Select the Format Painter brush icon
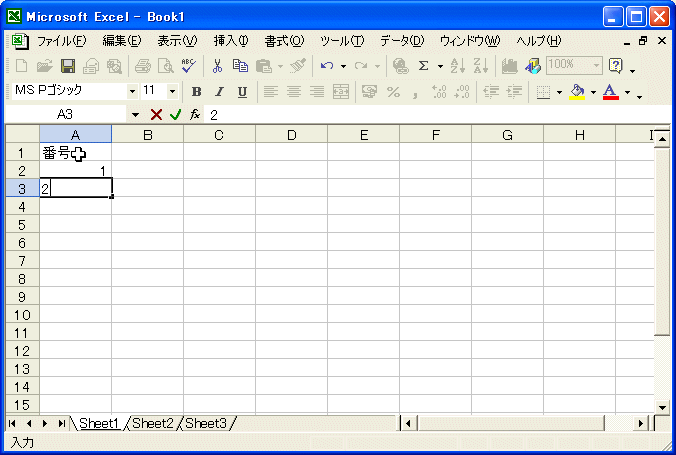 pos(298,66)
